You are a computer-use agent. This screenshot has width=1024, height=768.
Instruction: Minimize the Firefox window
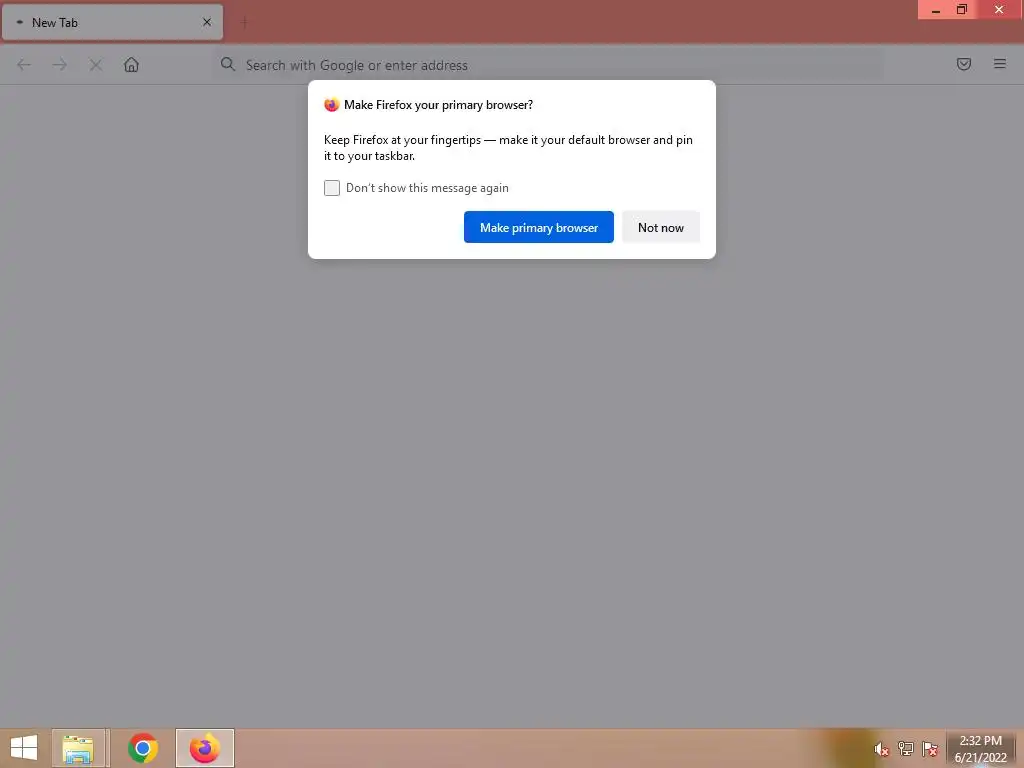(x=936, y=10)
